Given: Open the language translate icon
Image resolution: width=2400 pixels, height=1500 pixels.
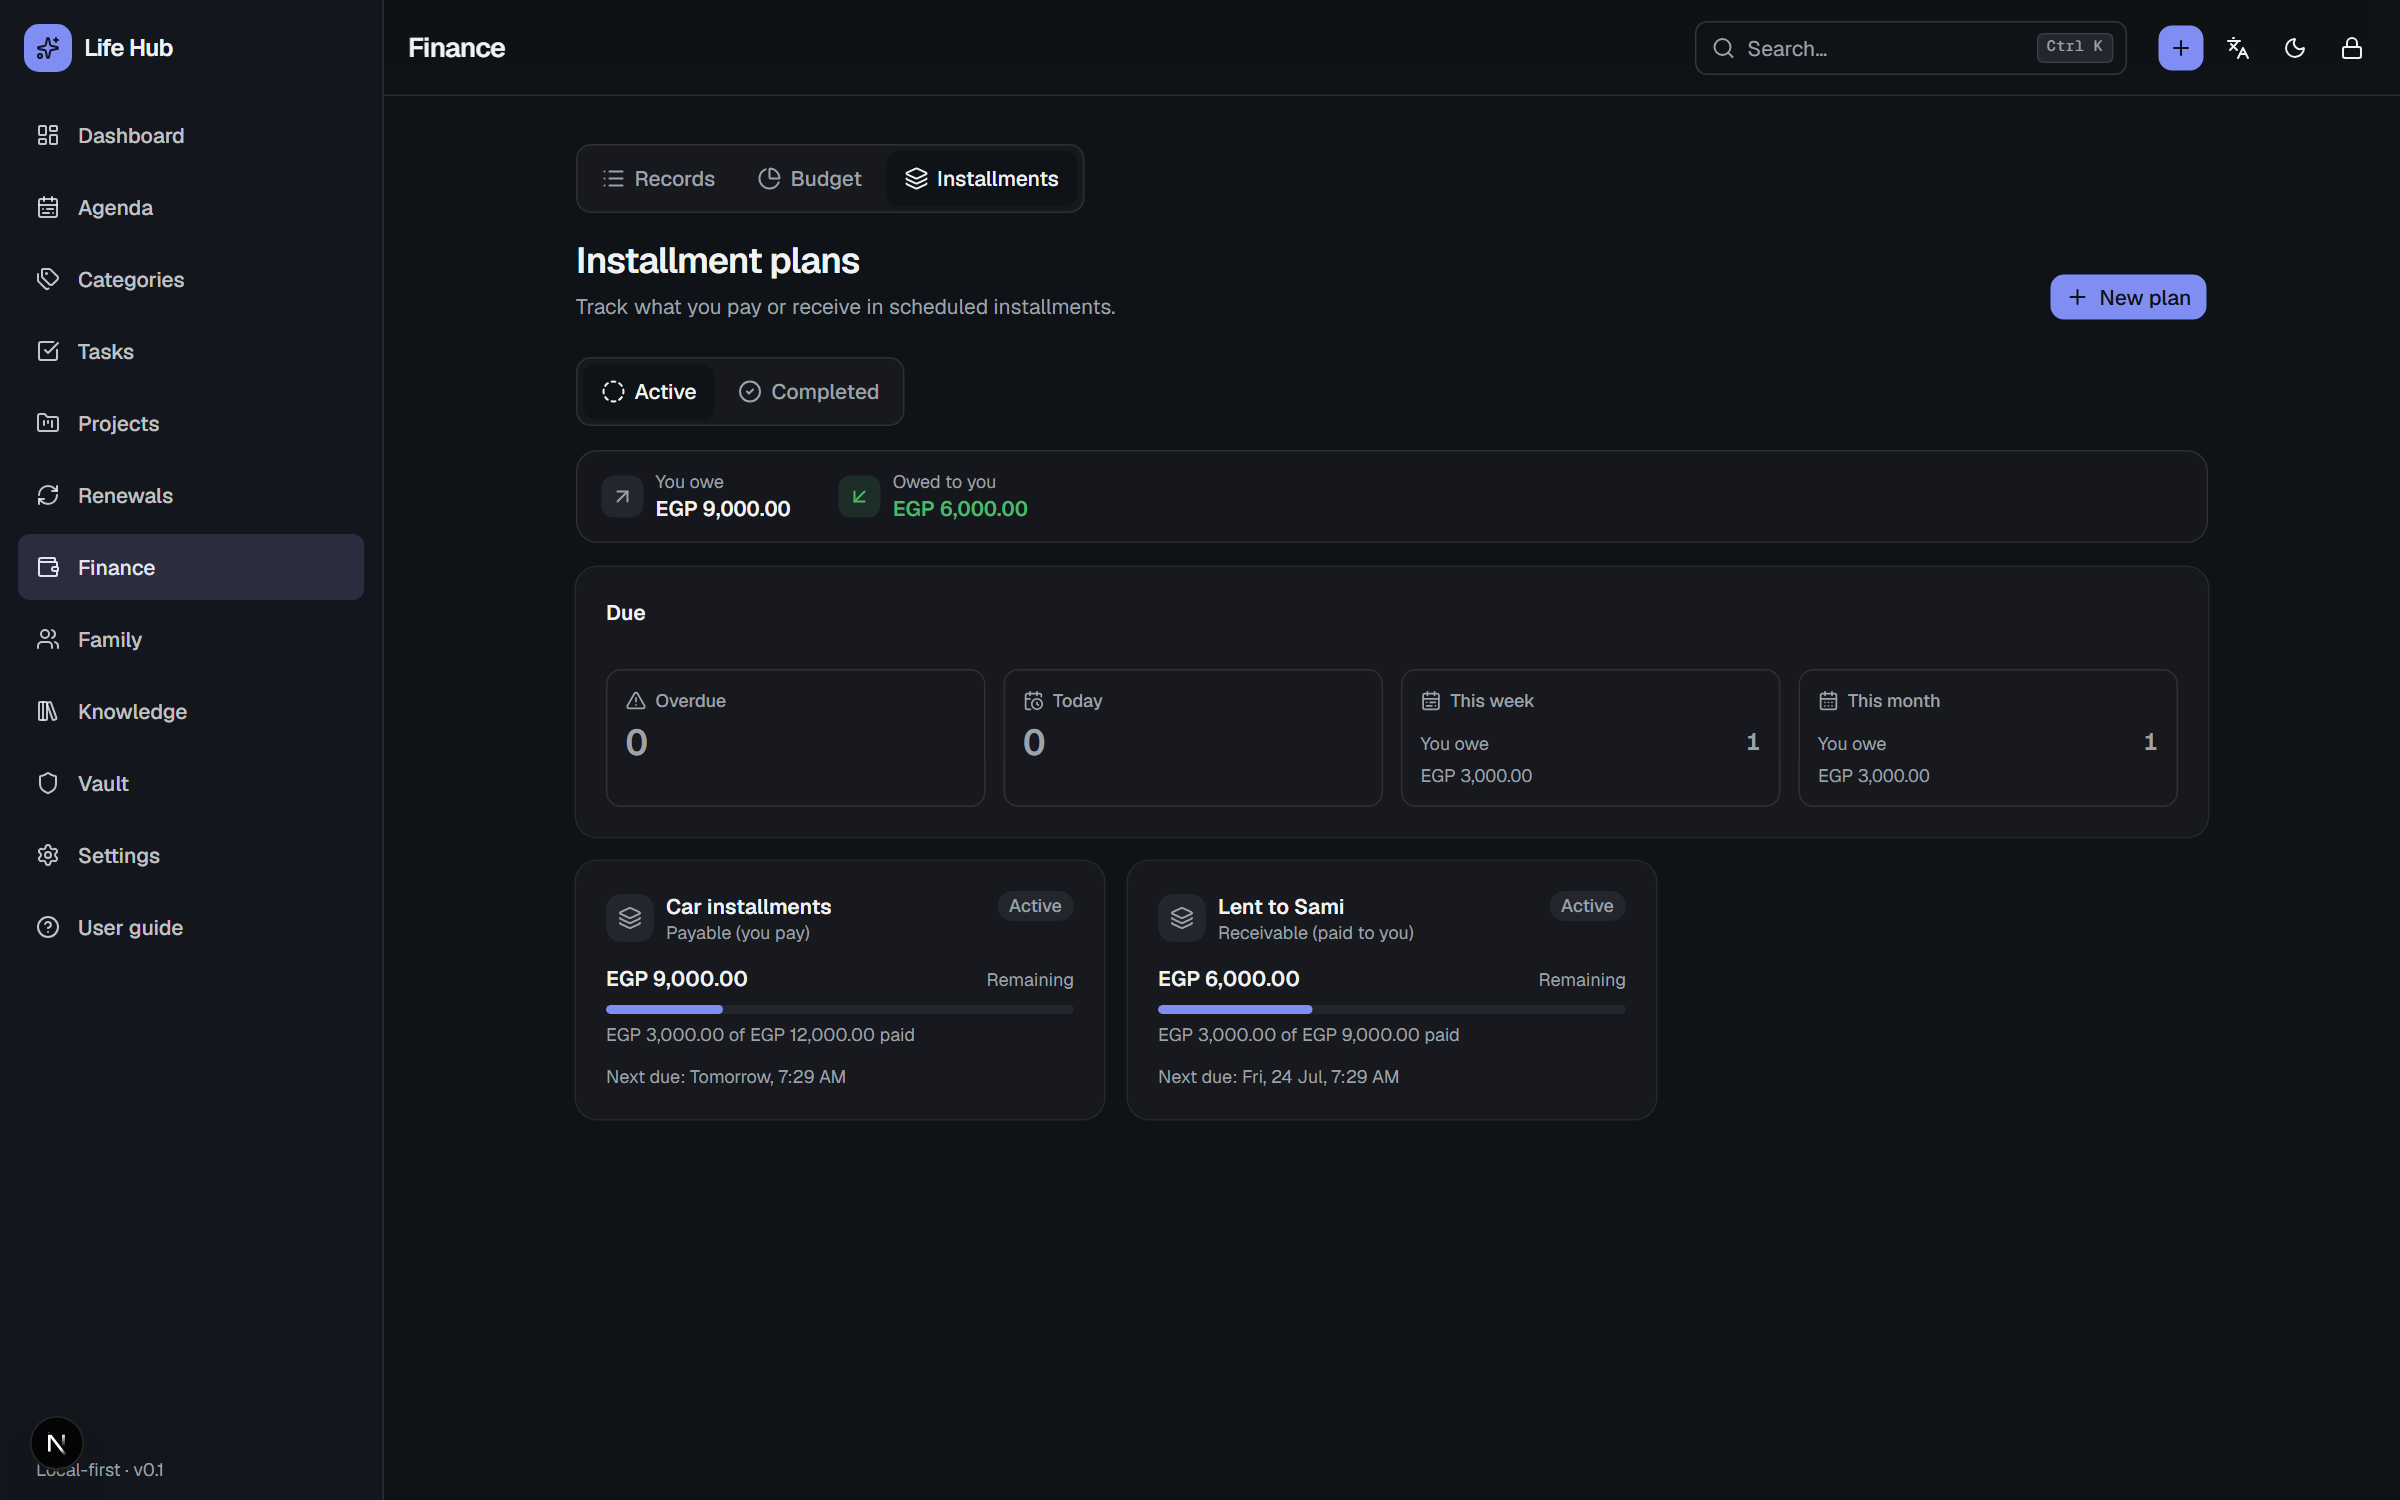Looking at the screenshot, I should click(2238, 48).
